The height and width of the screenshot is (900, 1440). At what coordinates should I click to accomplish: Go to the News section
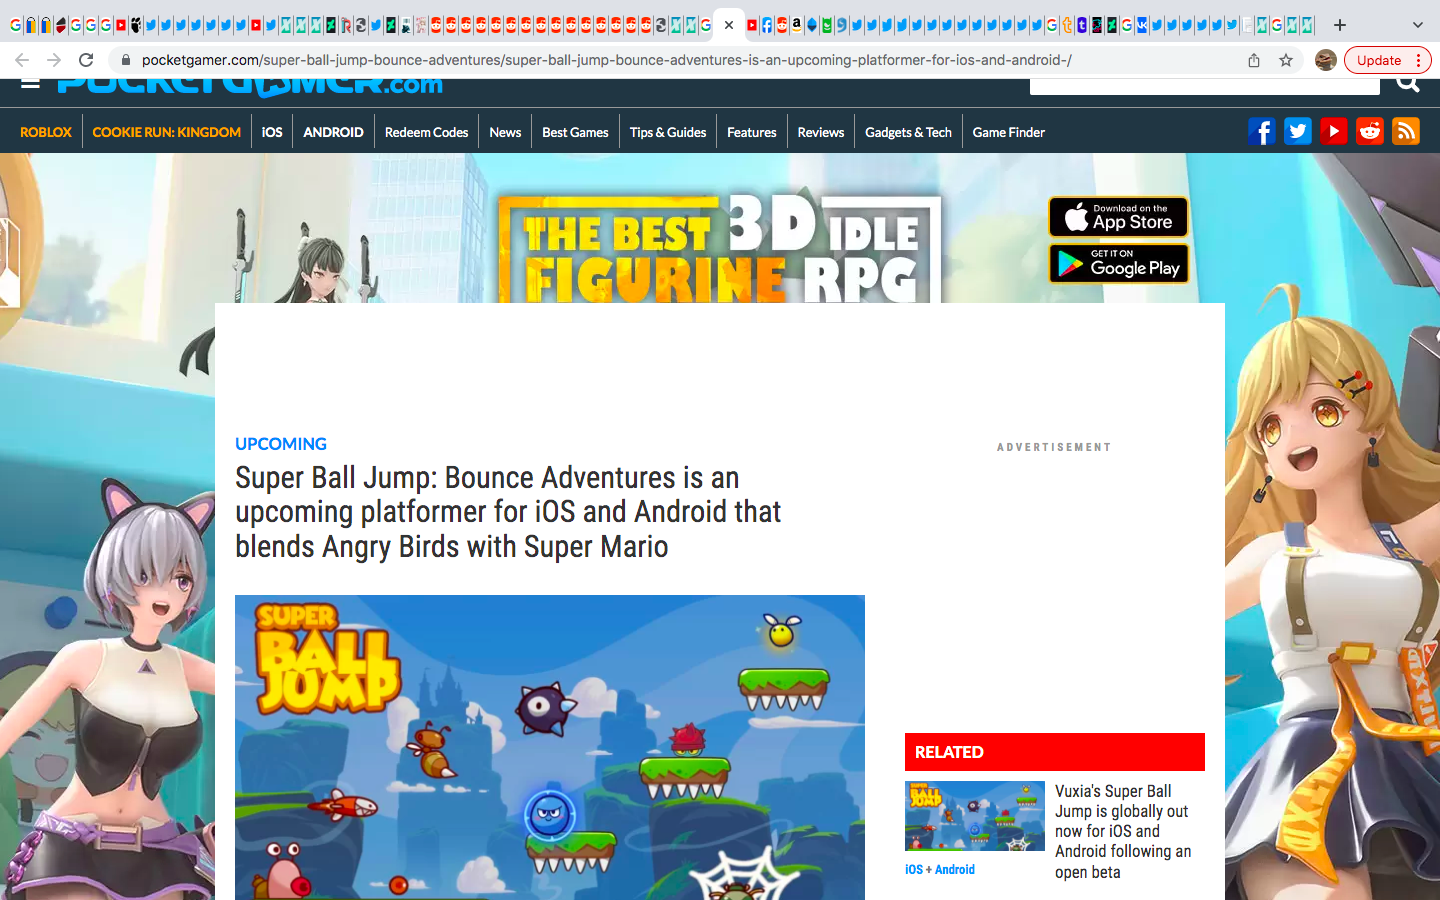point(505,132)
